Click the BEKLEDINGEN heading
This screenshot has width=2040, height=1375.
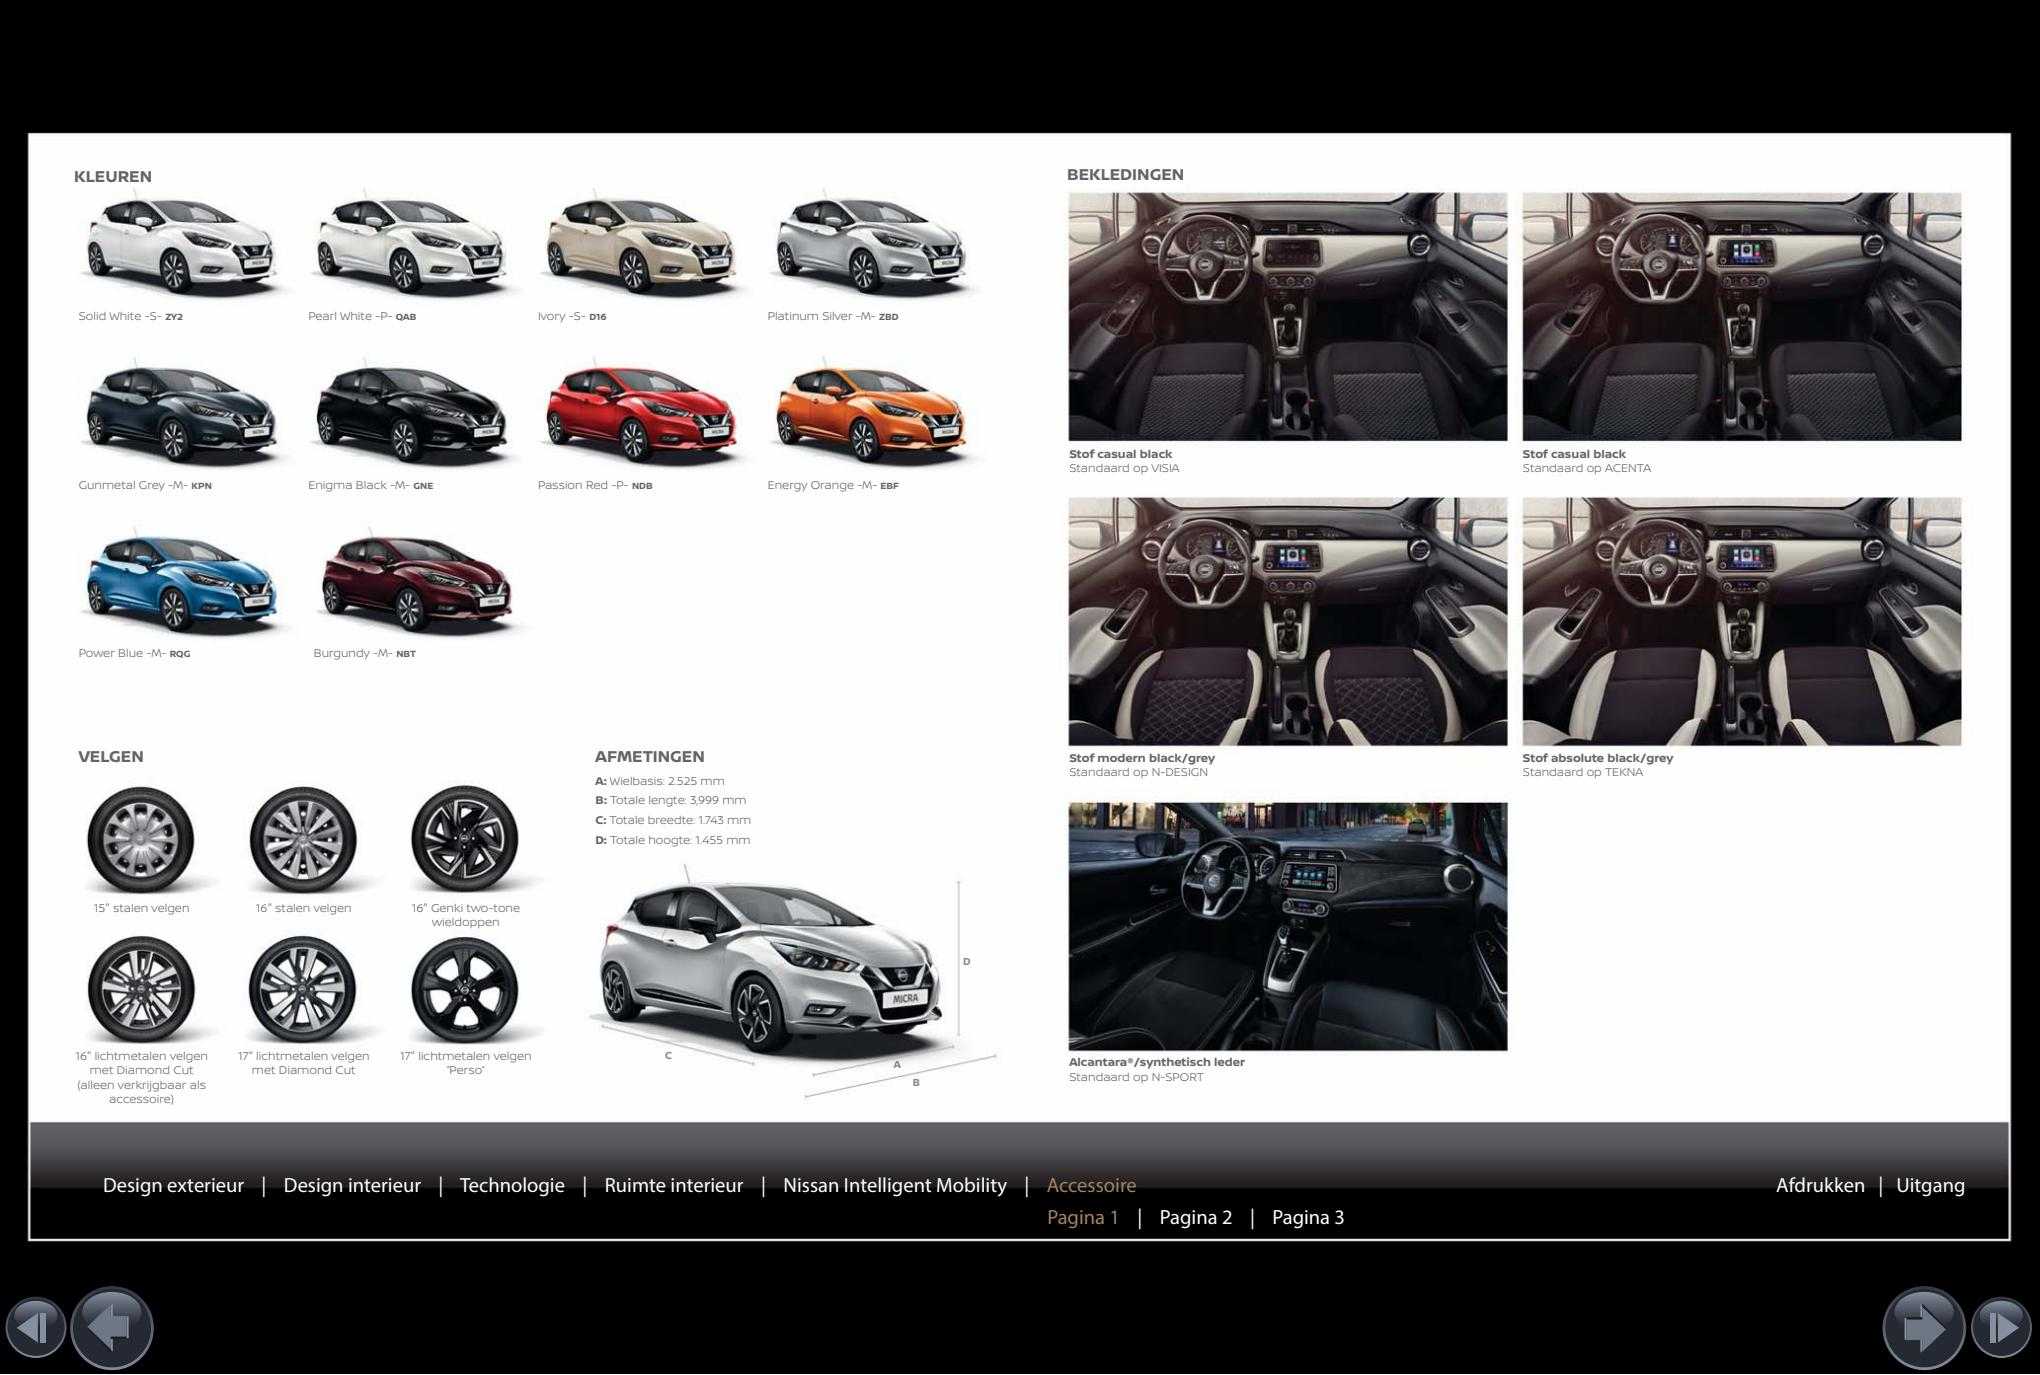(1125, 174)
